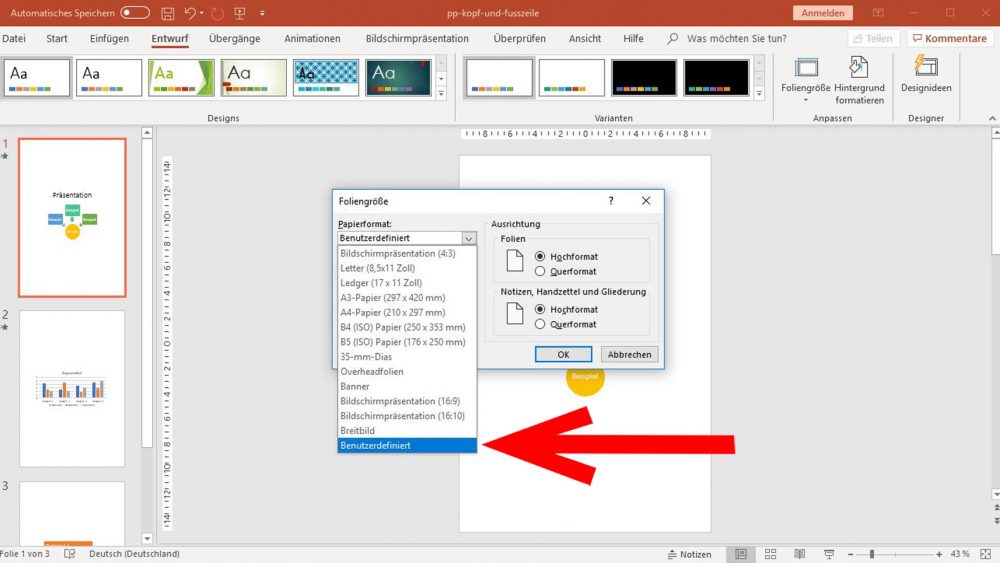Select Querformat for Folien

pos(540,271)
